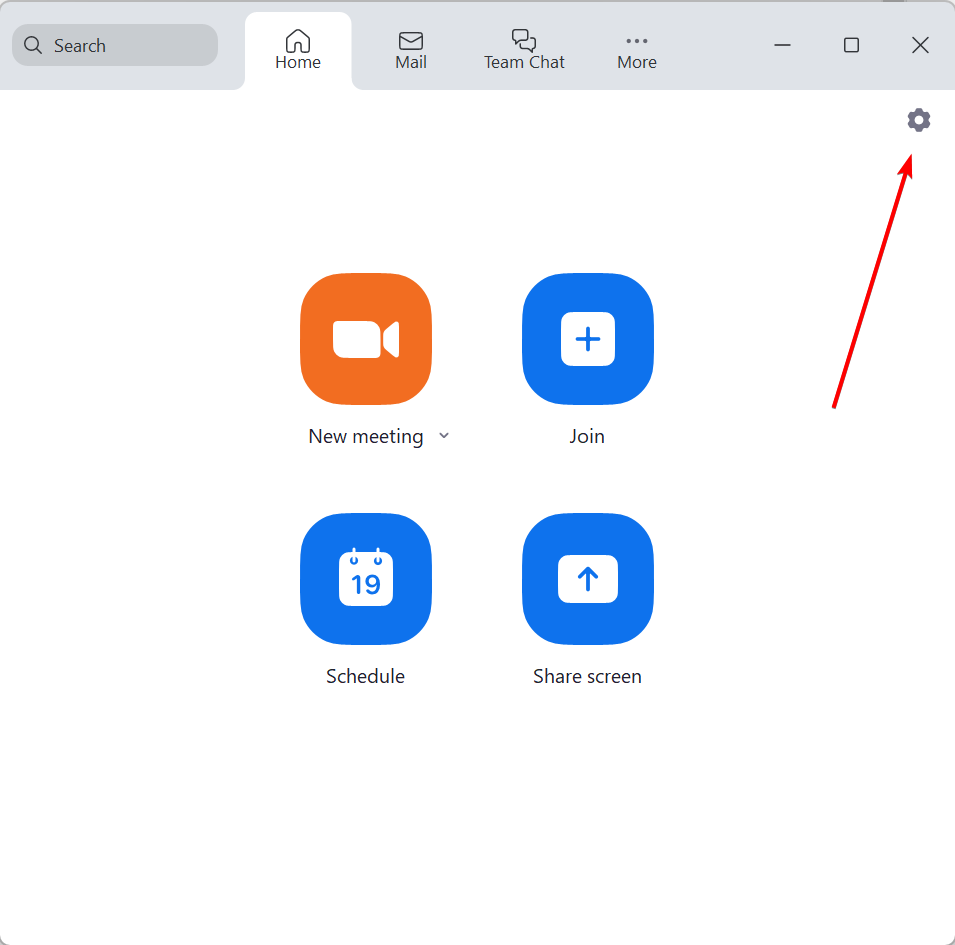Launch Share screen with the arrow icon
Screen dimensions: 955x945
pyautogui.click(x=588, y=578)
